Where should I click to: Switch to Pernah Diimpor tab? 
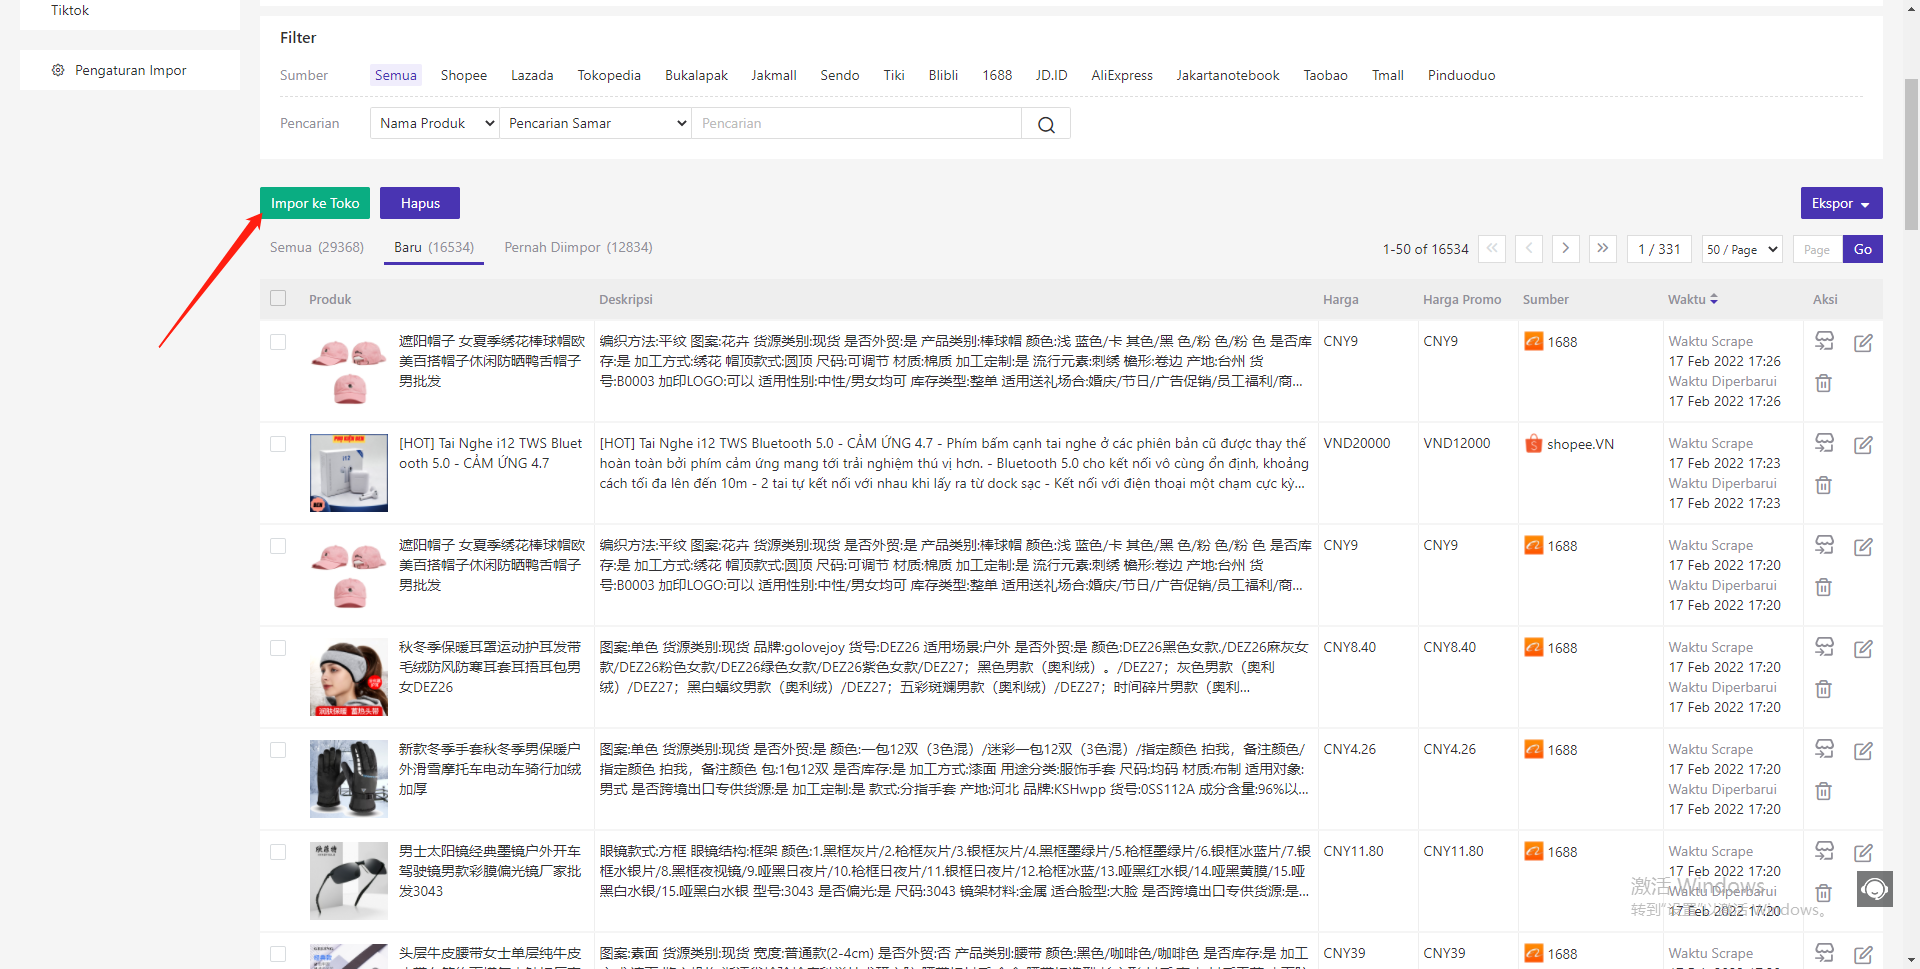(578, 247)
